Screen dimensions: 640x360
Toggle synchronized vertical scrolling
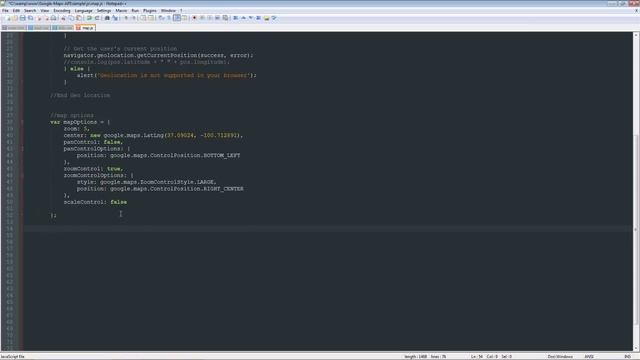pos(143,18)
